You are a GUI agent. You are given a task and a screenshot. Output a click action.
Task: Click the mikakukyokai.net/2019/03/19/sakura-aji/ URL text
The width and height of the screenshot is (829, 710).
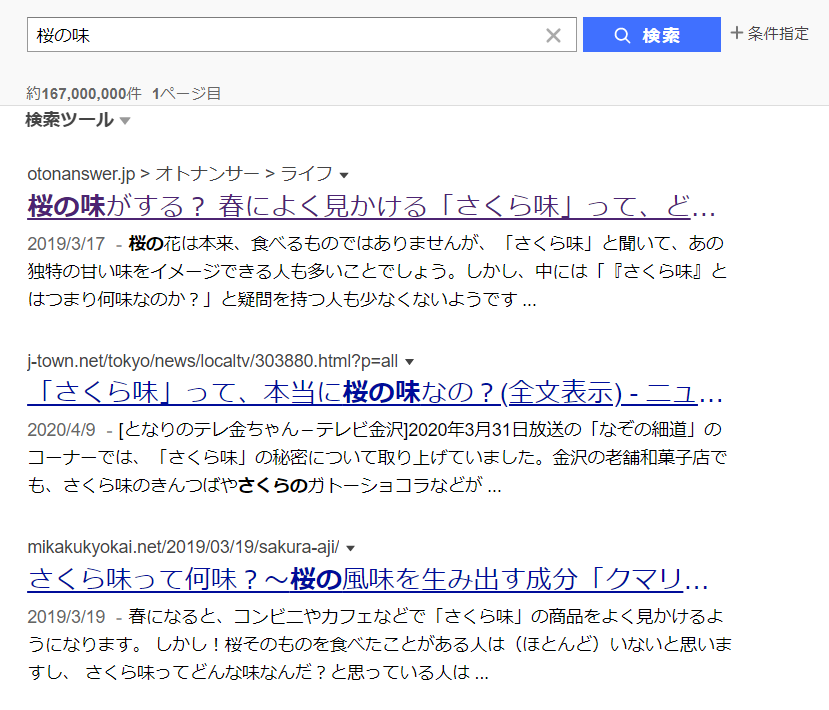183,547
